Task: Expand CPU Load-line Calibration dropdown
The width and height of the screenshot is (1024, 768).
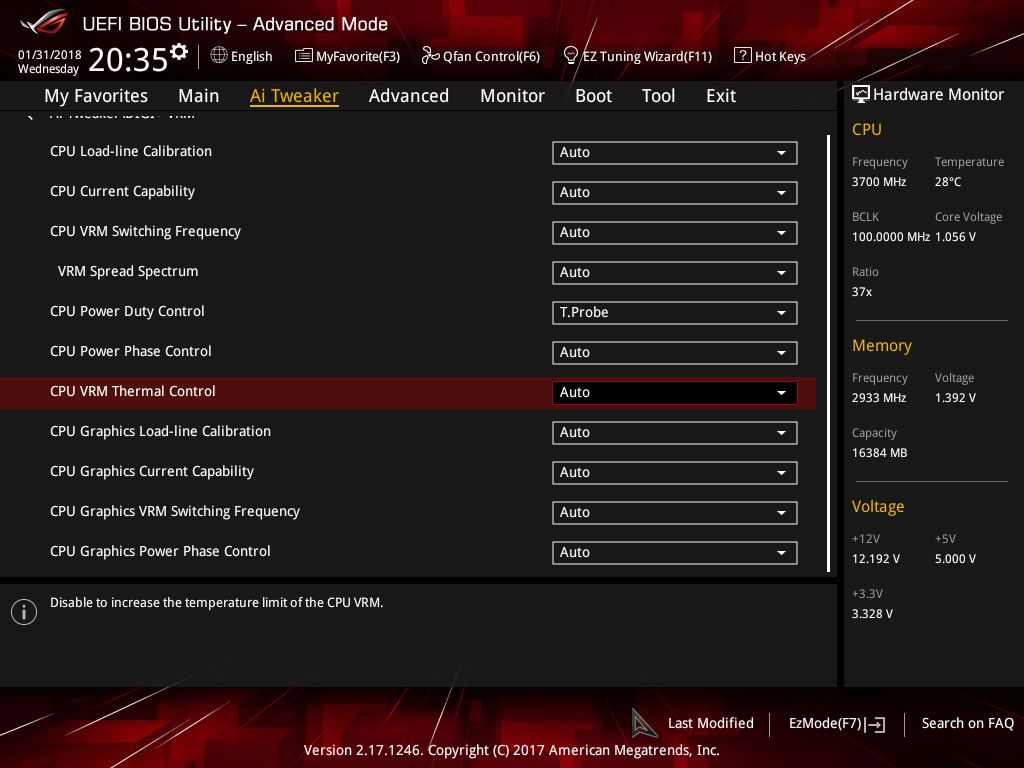Action: (674, 153)
